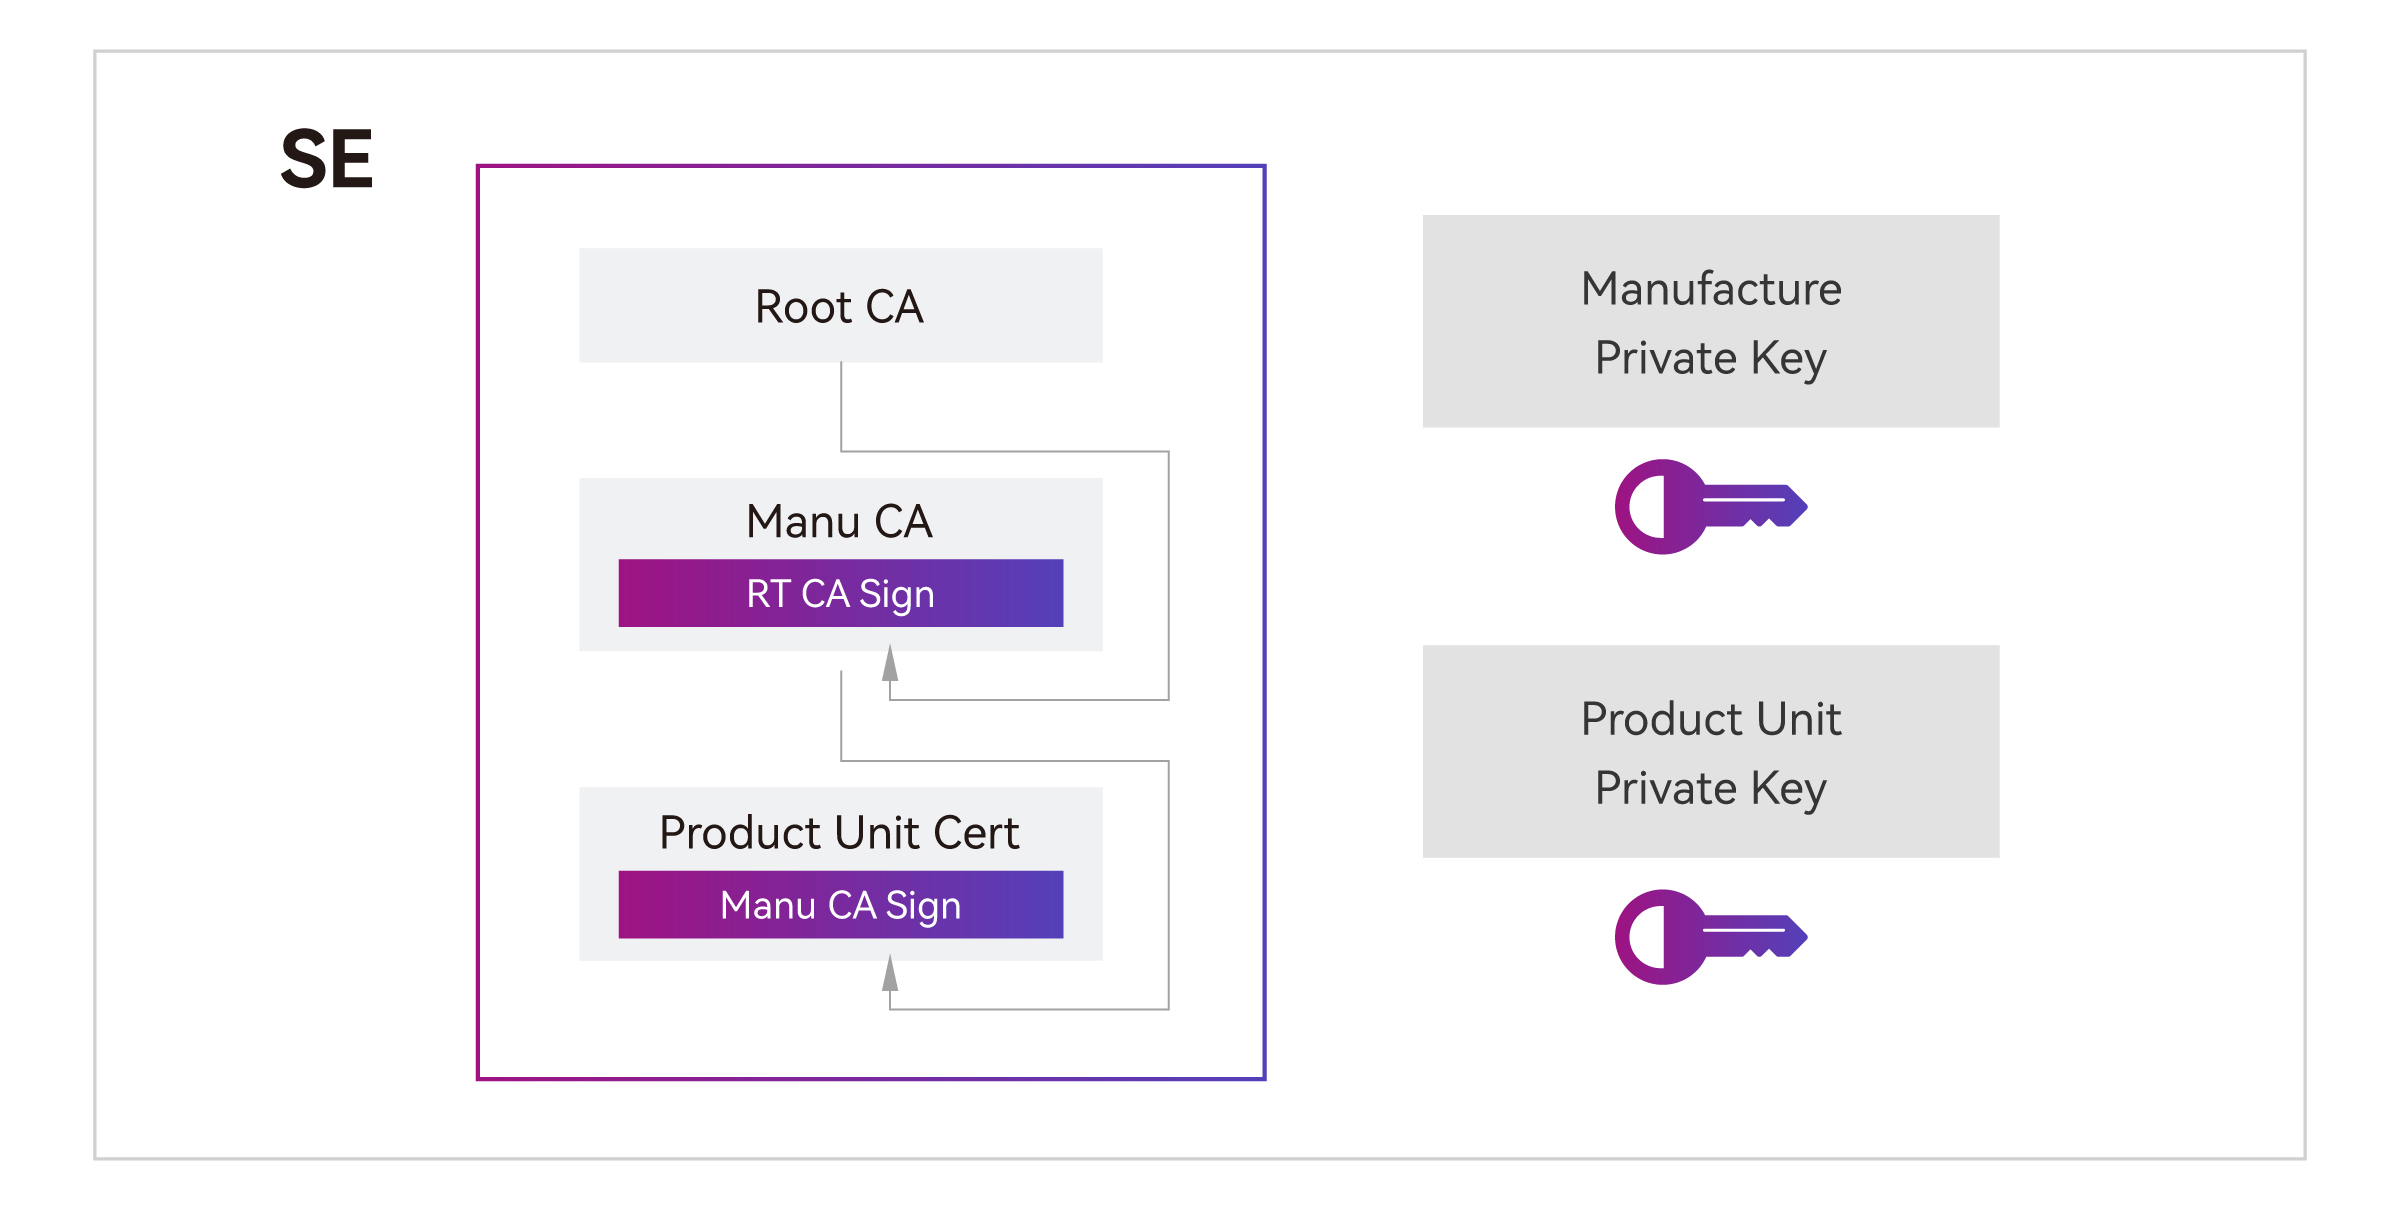Click the arrowhead pointing into Manu CA box
2400x1210 pixels.
click(890, 663)
